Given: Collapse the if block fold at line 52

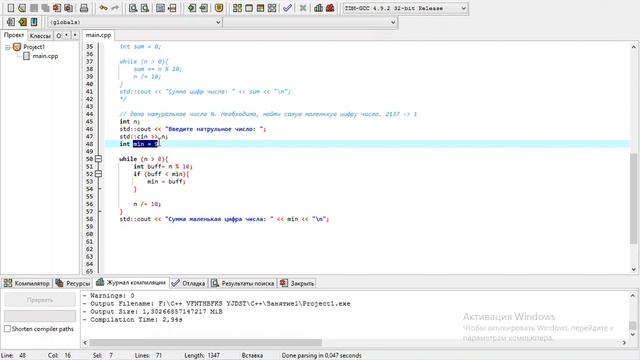Looking at the screenshot, I should (x=98, y=174).
